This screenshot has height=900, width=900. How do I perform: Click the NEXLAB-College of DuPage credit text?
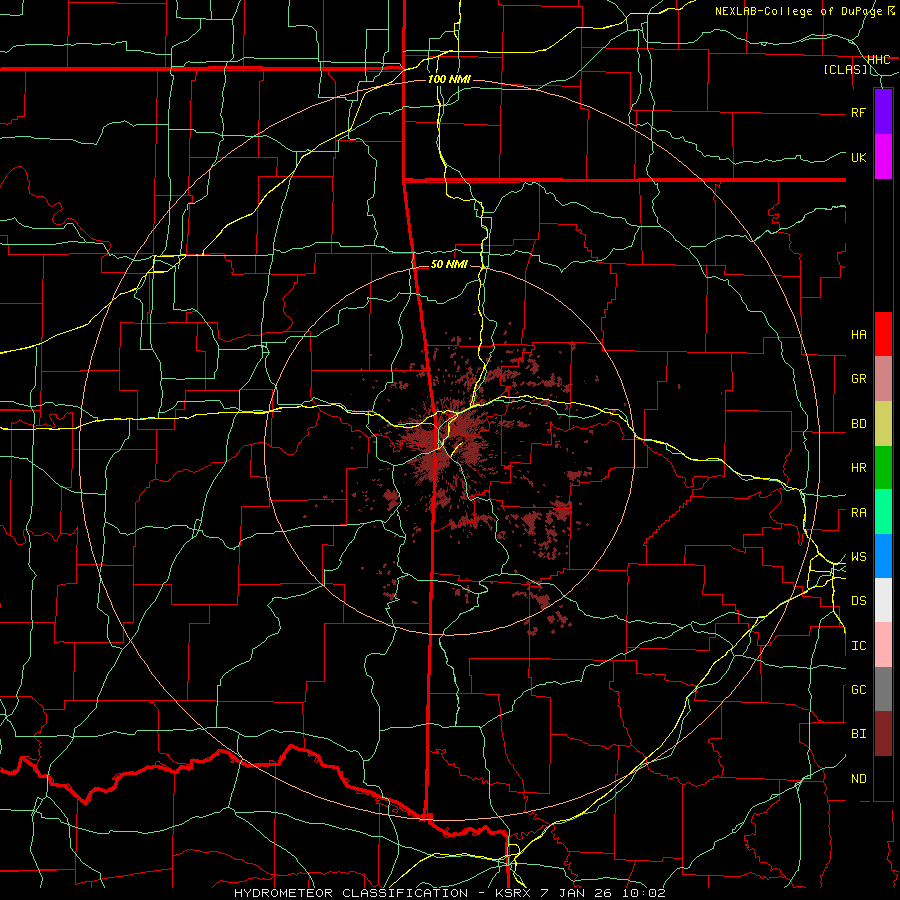tap(799, 11)
